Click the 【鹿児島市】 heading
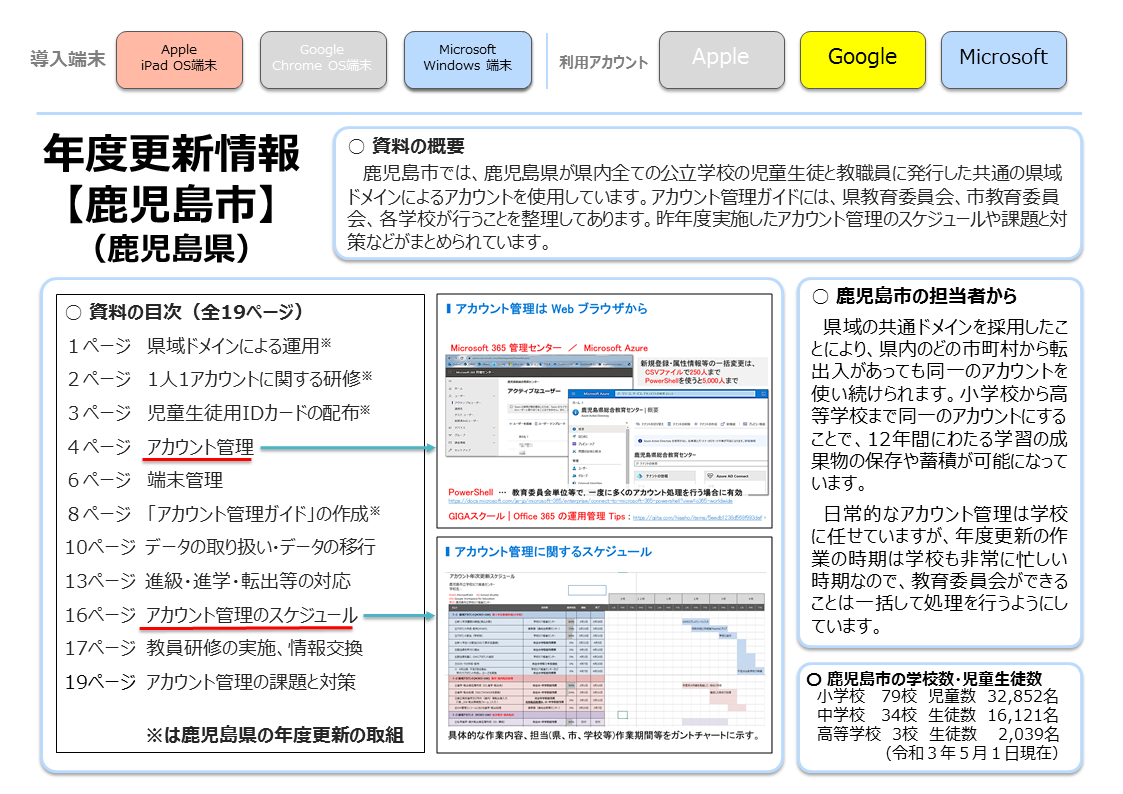 [172, 204]
